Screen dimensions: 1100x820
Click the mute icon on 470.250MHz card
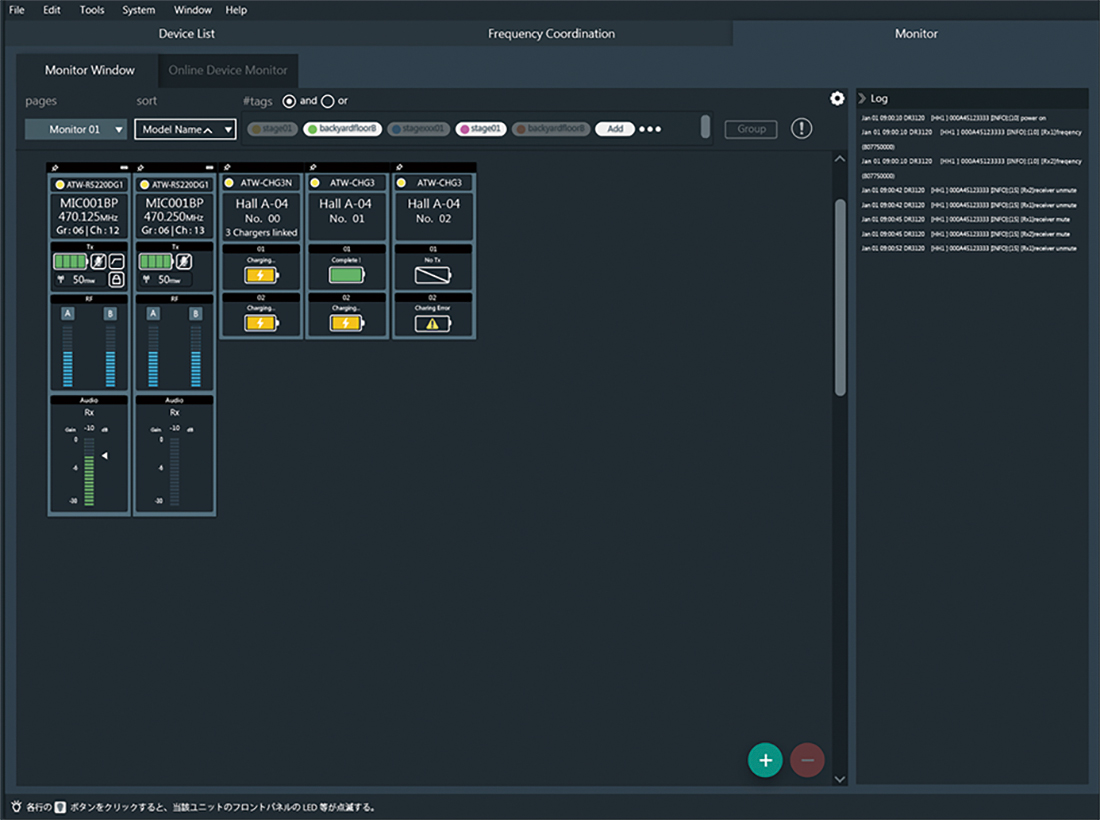coord(185,262)
